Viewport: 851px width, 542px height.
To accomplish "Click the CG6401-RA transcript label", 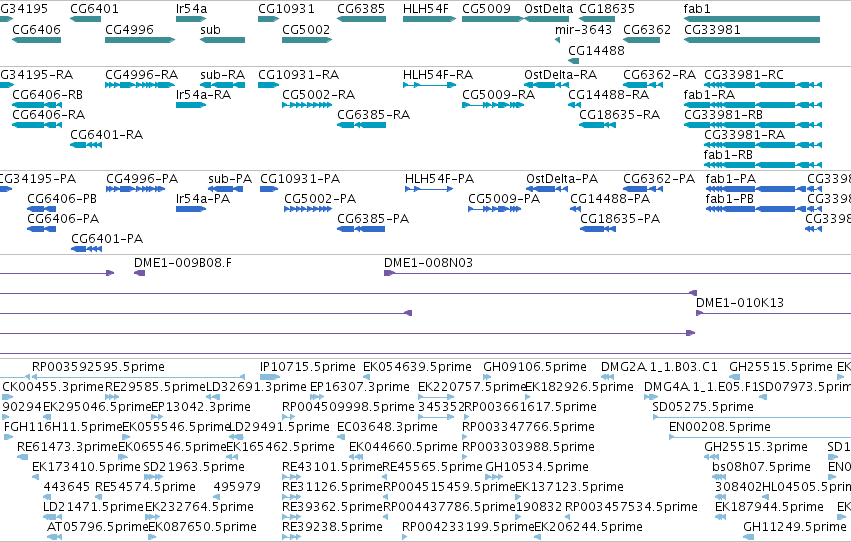I will pyautogui.click(x=106, y=135).
